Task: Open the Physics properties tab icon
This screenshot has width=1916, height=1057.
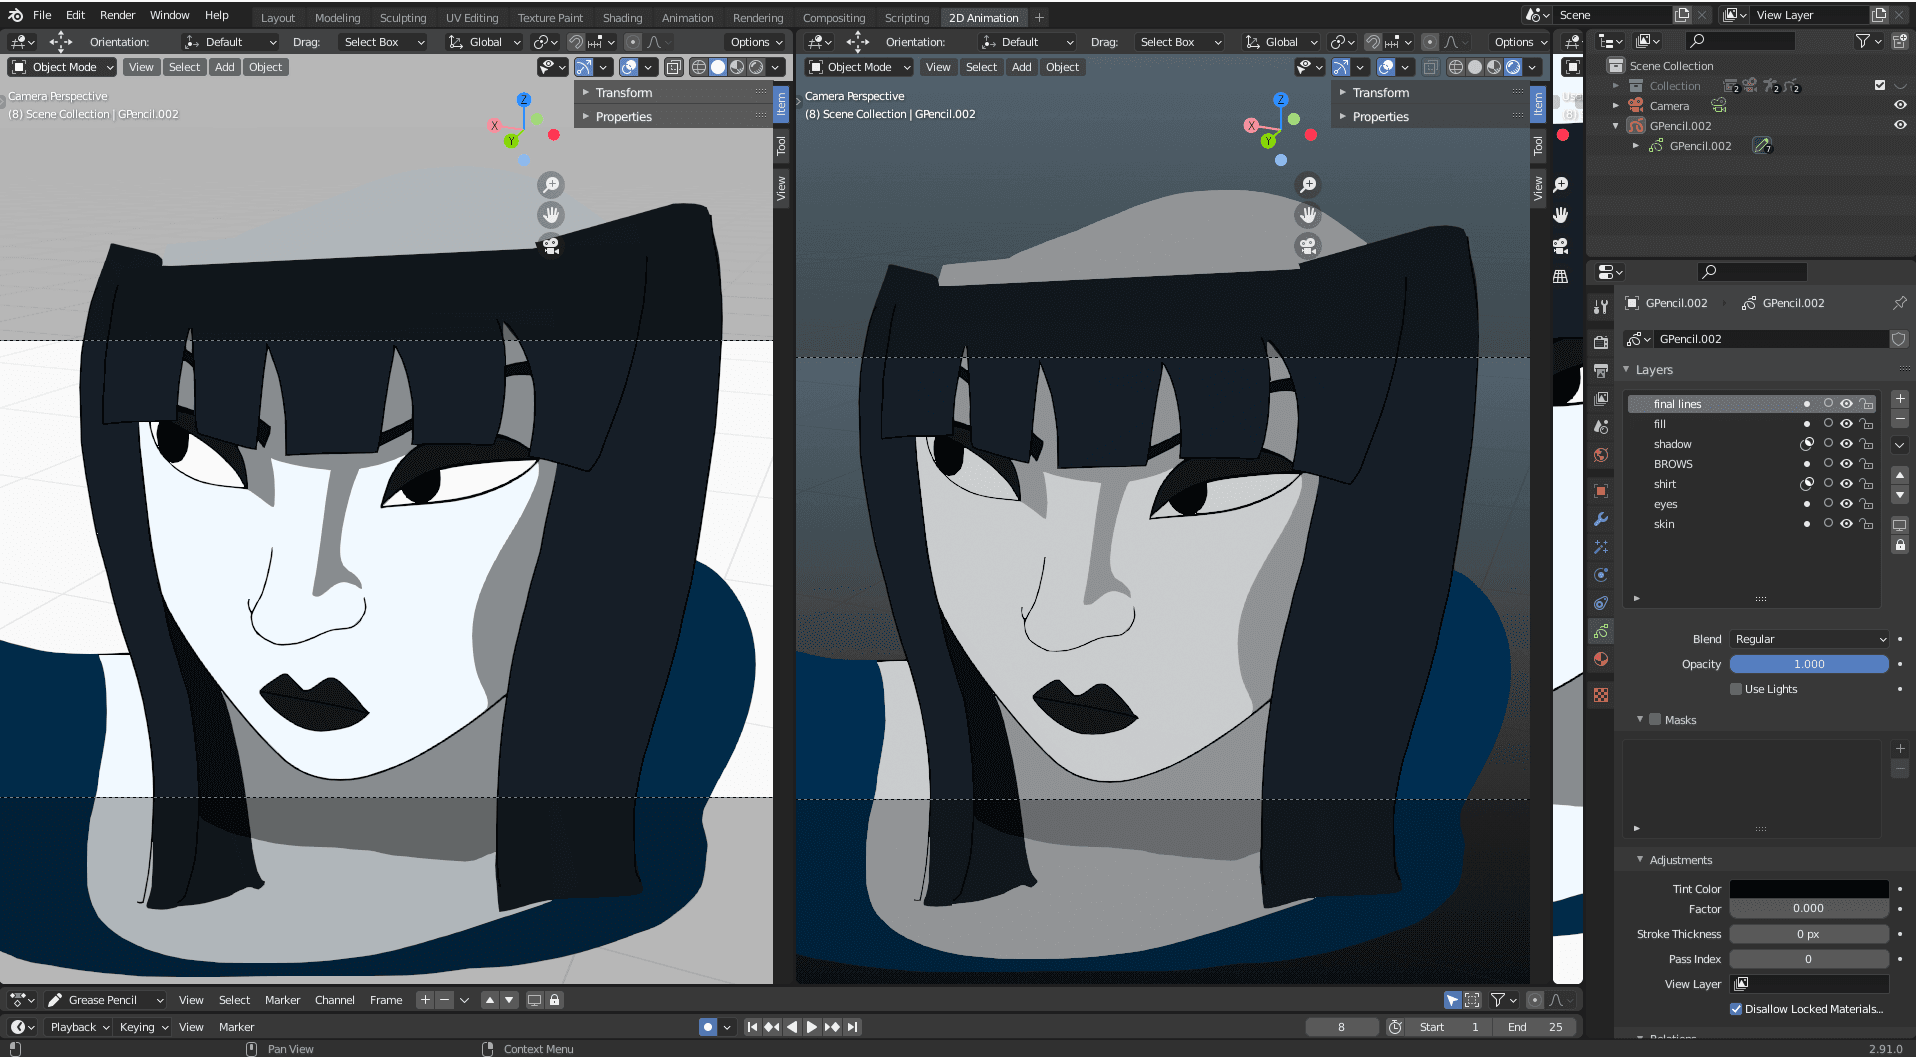Action: click(x=1601, y=575)
